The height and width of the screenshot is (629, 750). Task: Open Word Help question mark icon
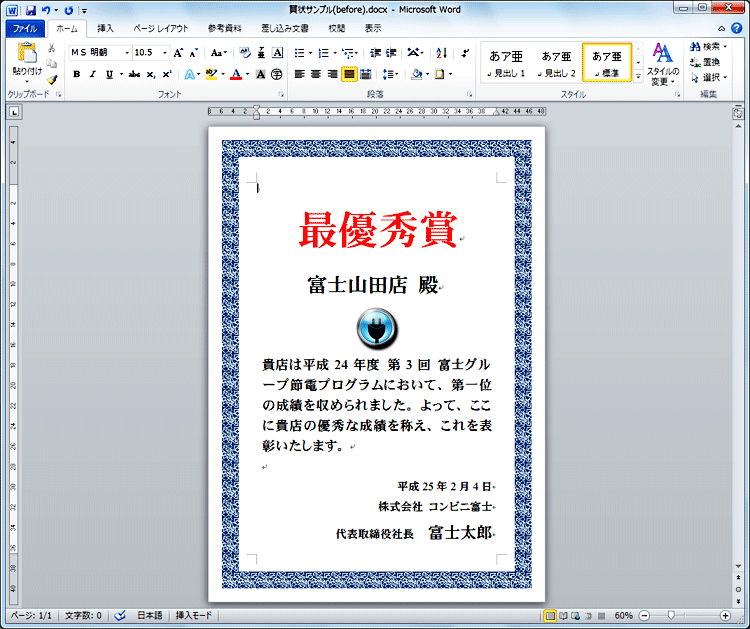(x=737, y=28)
